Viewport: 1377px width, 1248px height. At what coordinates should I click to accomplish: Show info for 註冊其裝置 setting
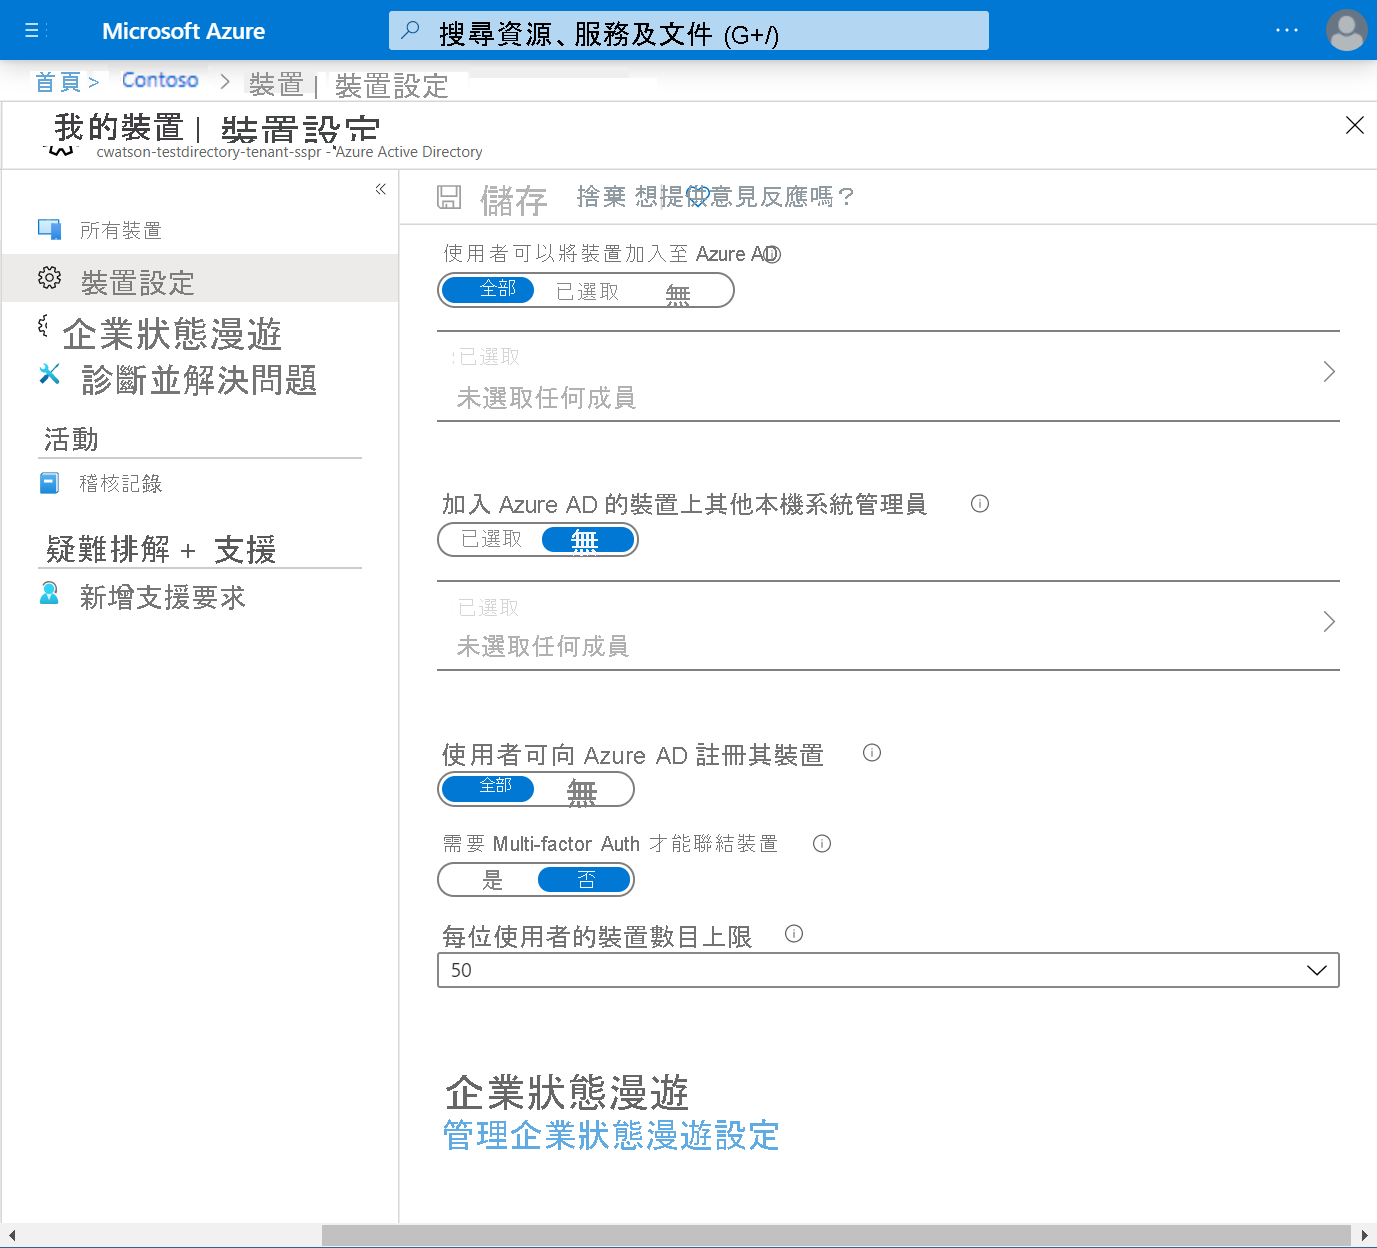pyautogui.click(x=872, y=753)
